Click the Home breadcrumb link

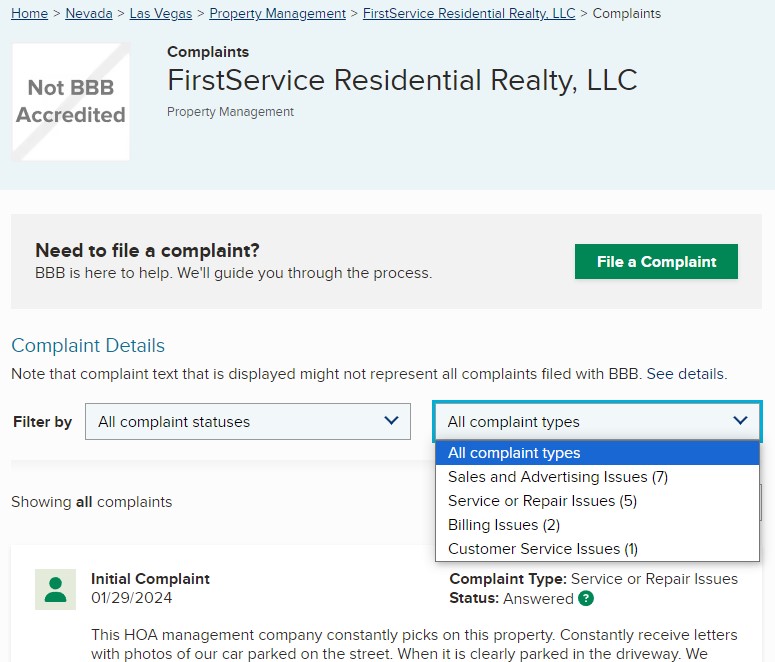tap(29, 13)
